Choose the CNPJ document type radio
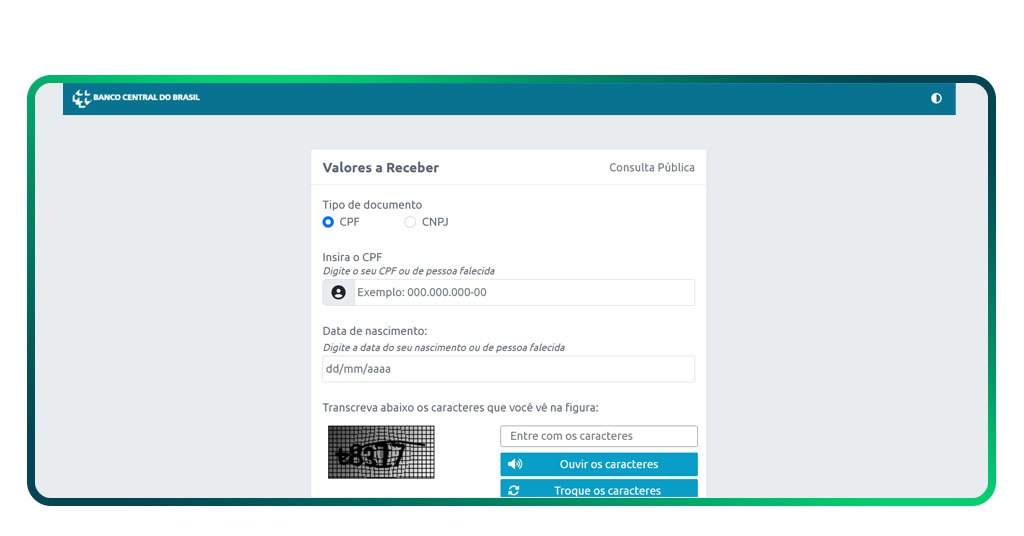1024x536 pixels. coord(410,222)
